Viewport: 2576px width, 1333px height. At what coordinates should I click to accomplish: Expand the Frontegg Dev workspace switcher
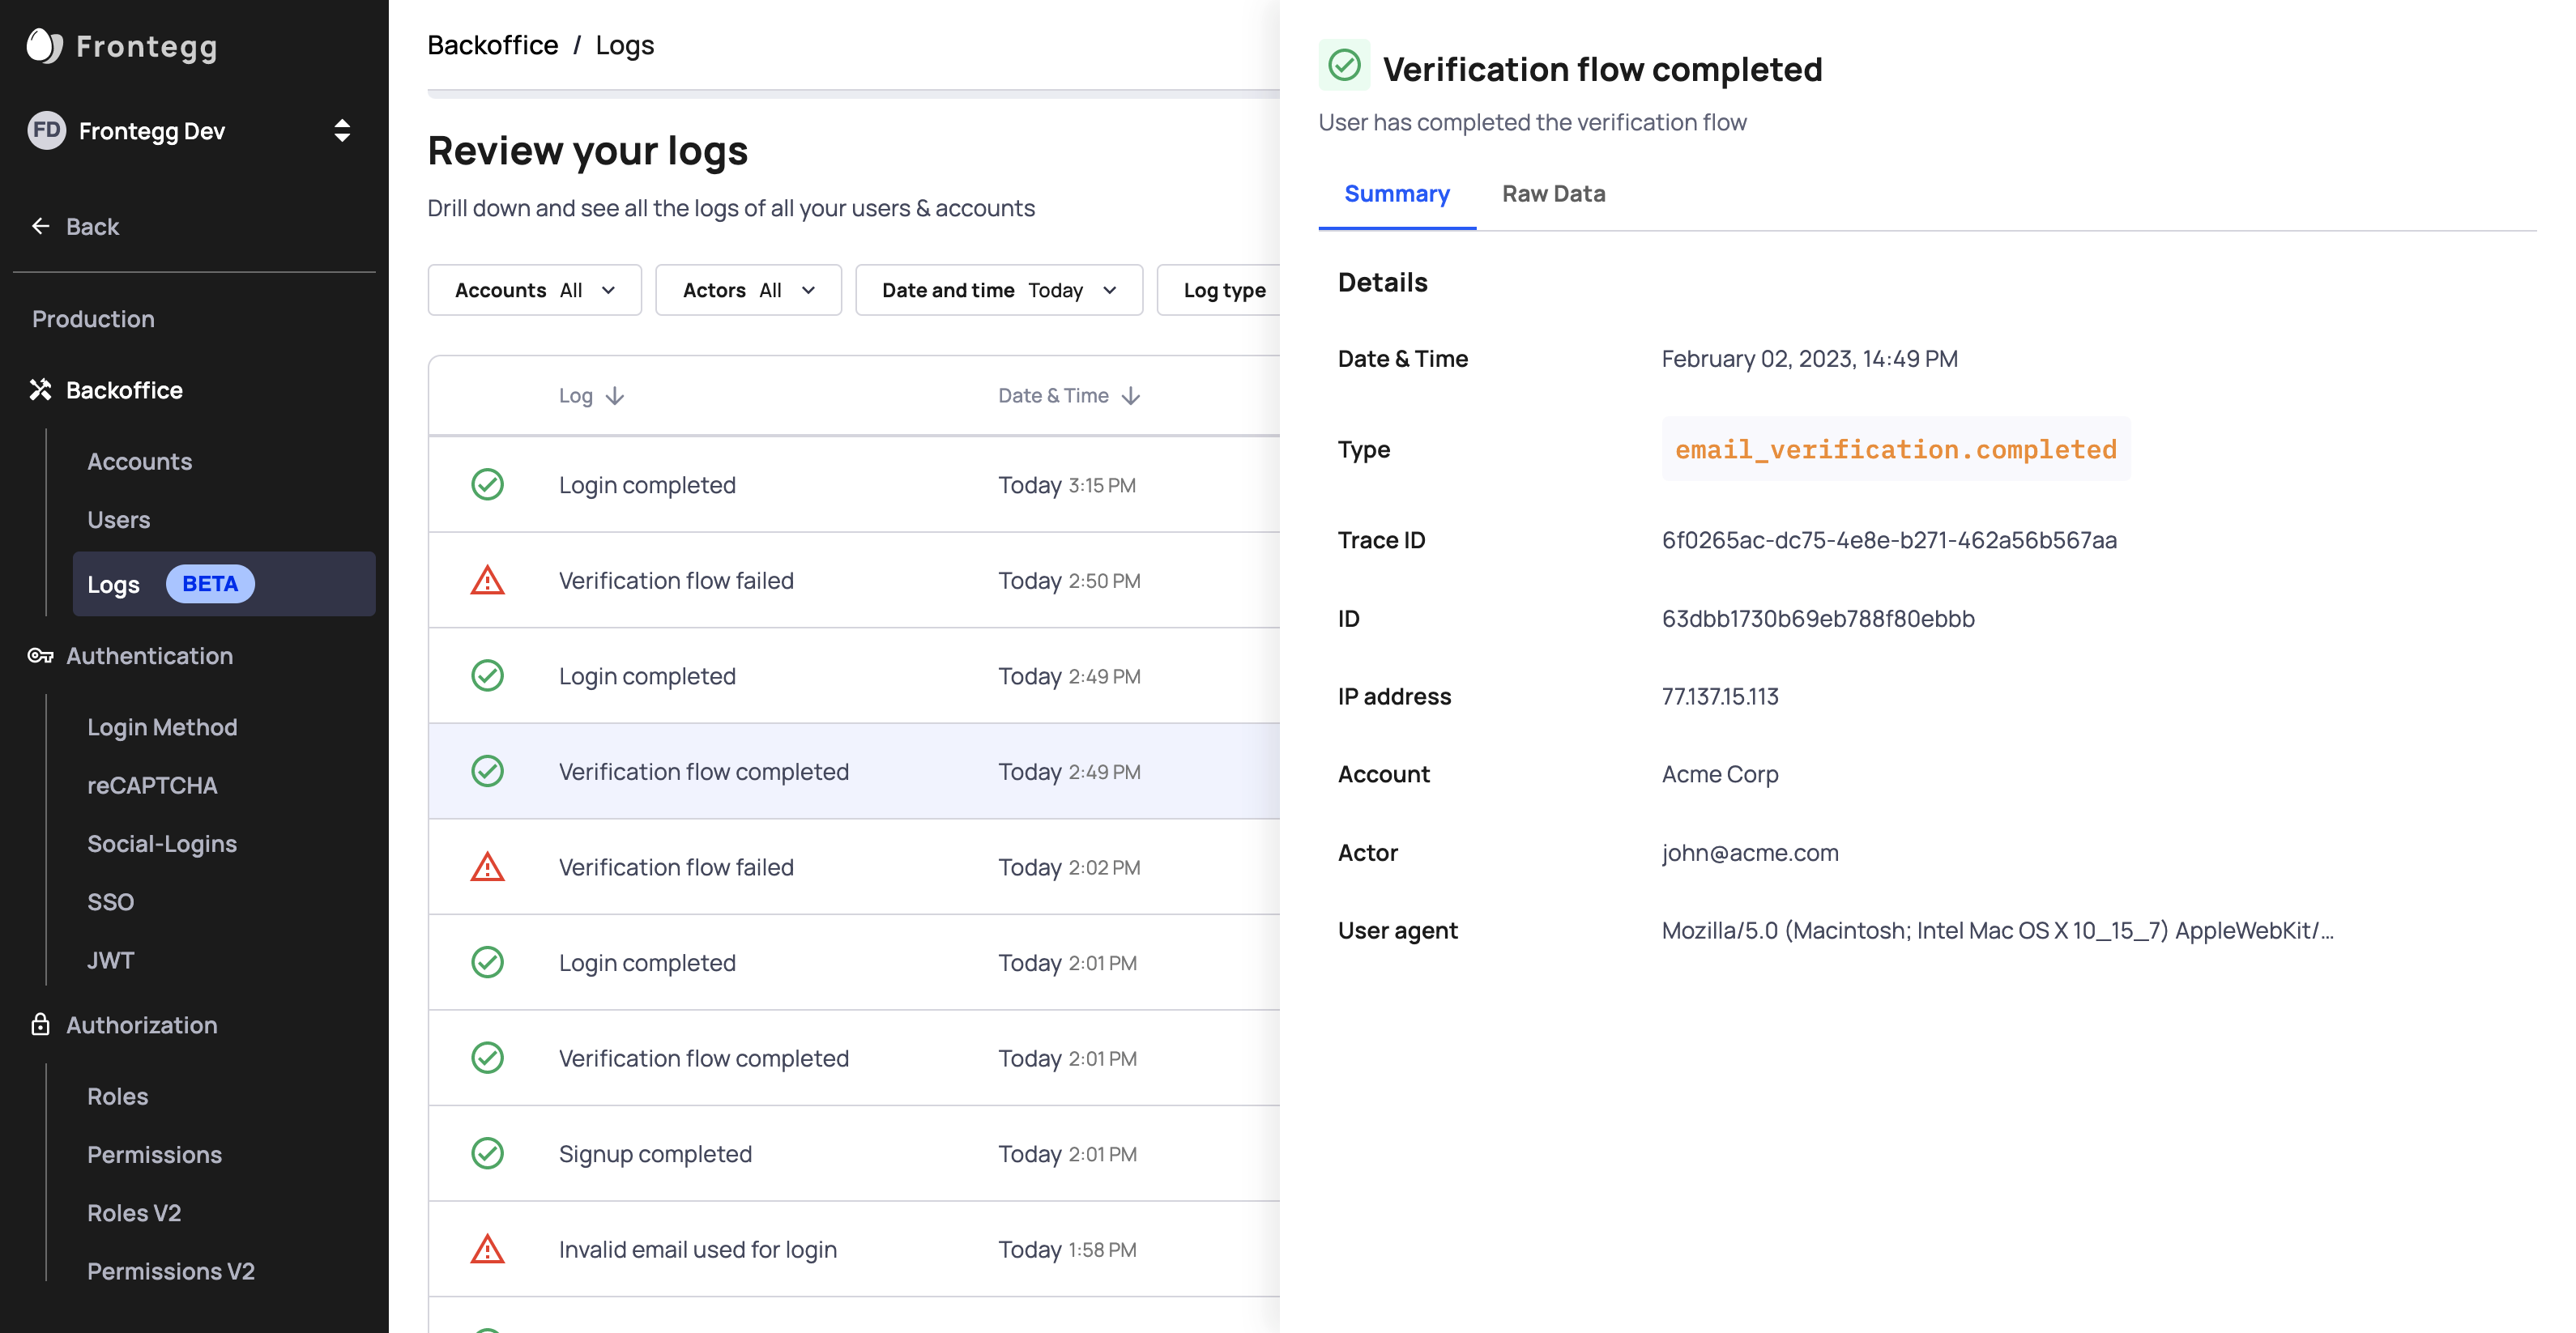(342, 131)
